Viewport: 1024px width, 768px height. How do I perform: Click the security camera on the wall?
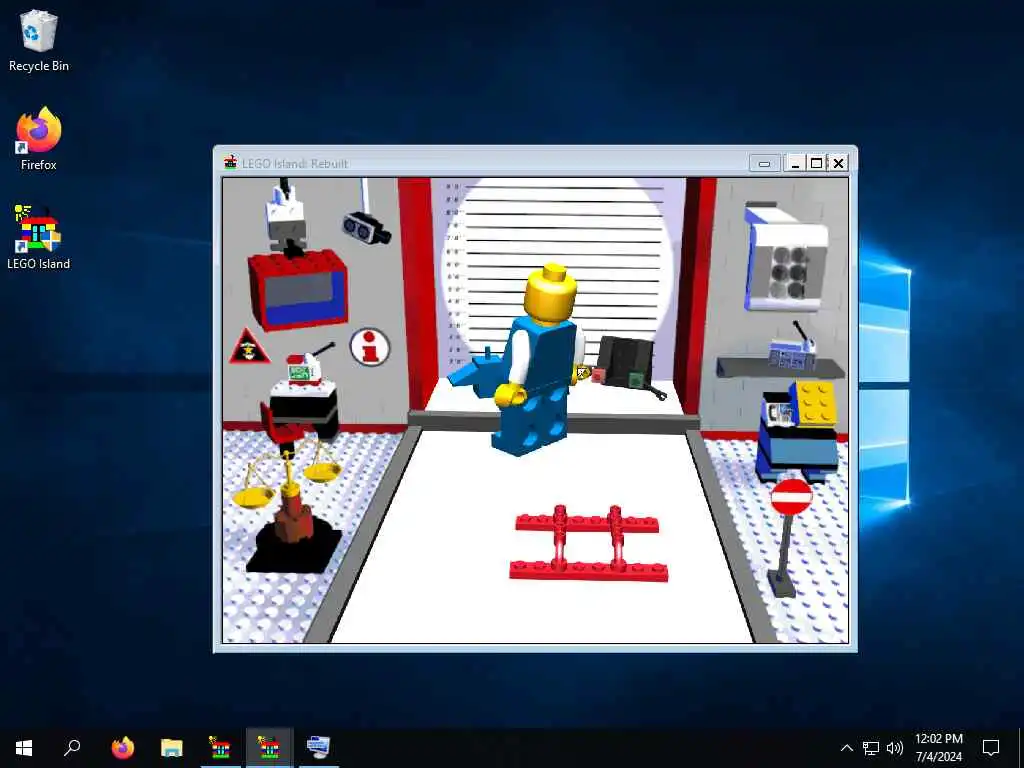[x=366, y=227]
